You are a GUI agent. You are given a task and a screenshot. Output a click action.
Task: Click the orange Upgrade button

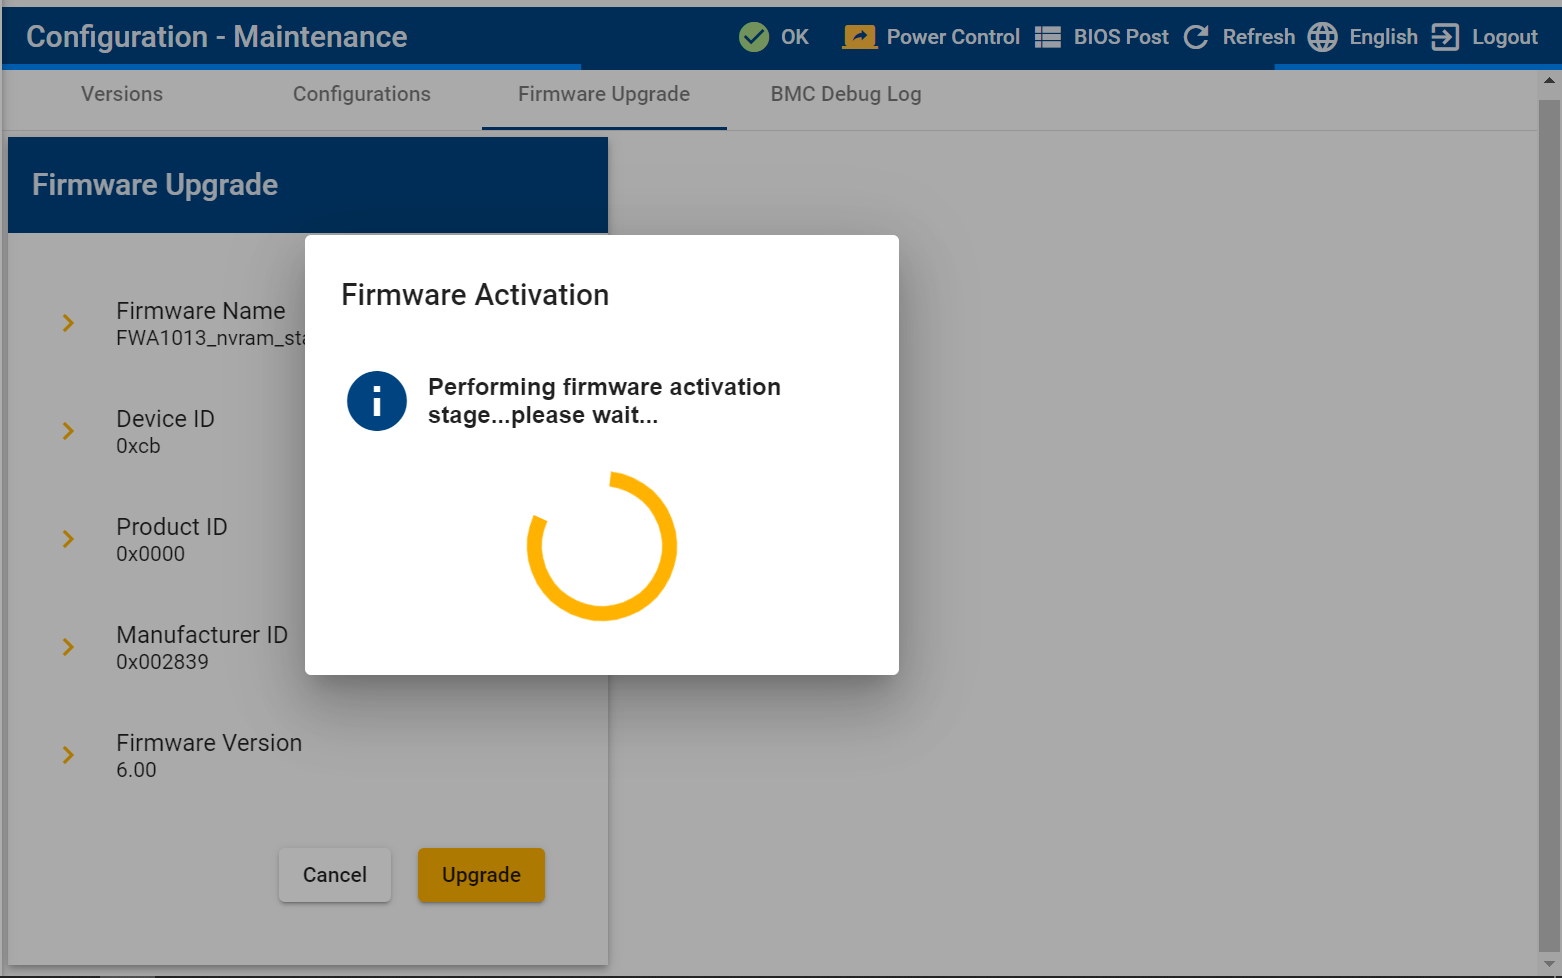[481, 875]
